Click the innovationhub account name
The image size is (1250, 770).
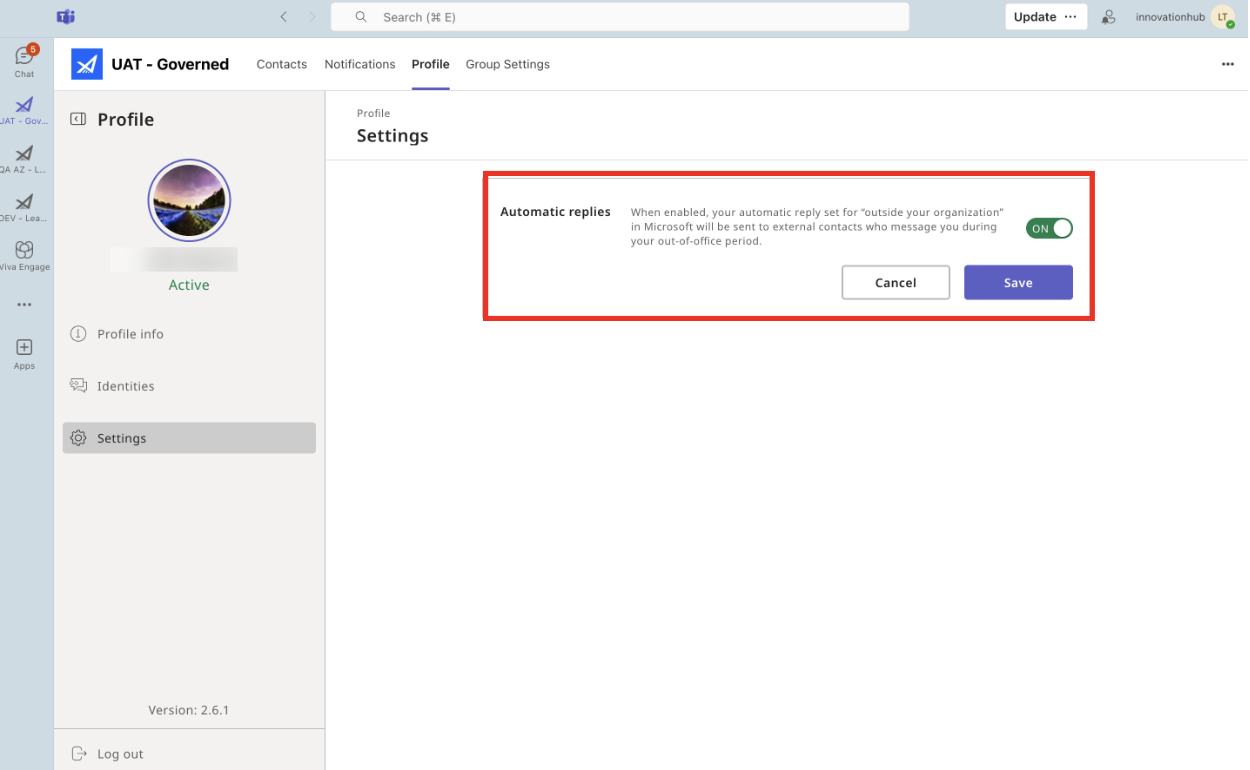[x=1170, y=17]
